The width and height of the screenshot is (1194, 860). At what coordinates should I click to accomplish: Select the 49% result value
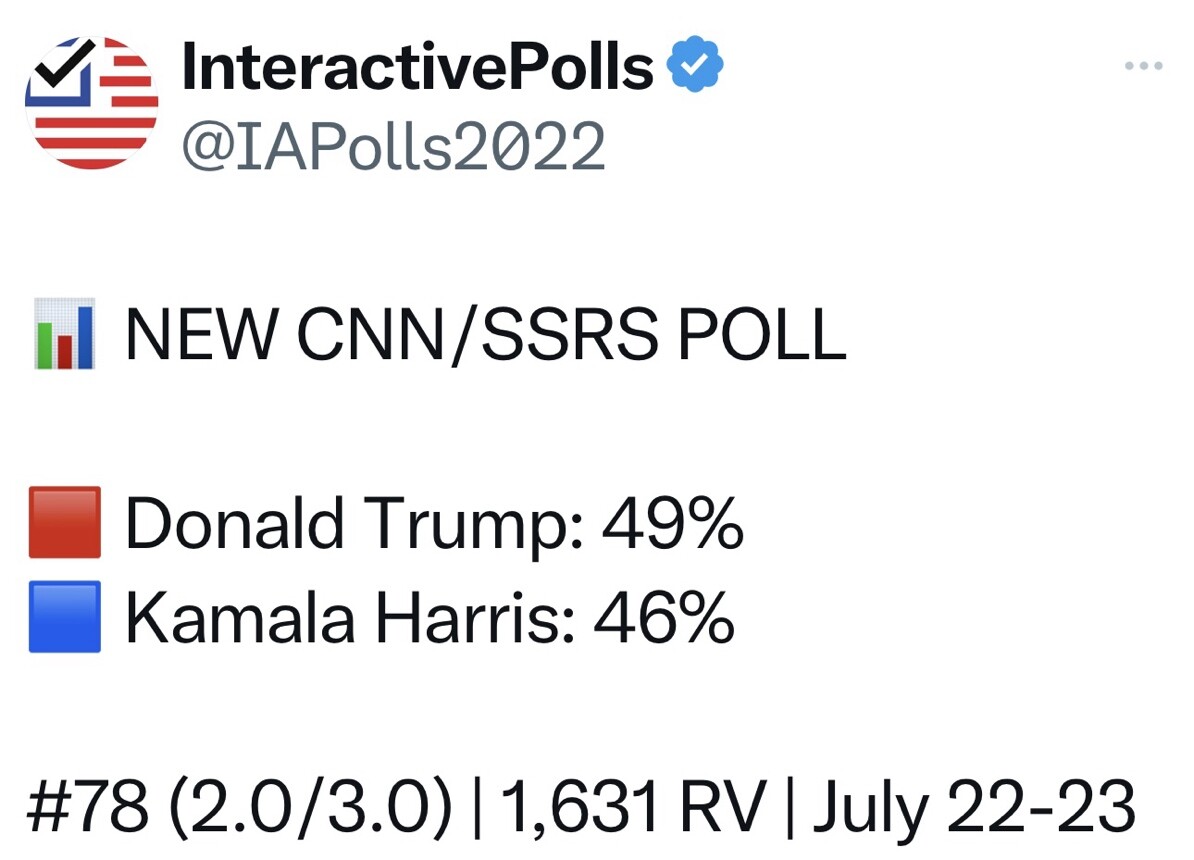pyautogui.click(x=672, y=523)
